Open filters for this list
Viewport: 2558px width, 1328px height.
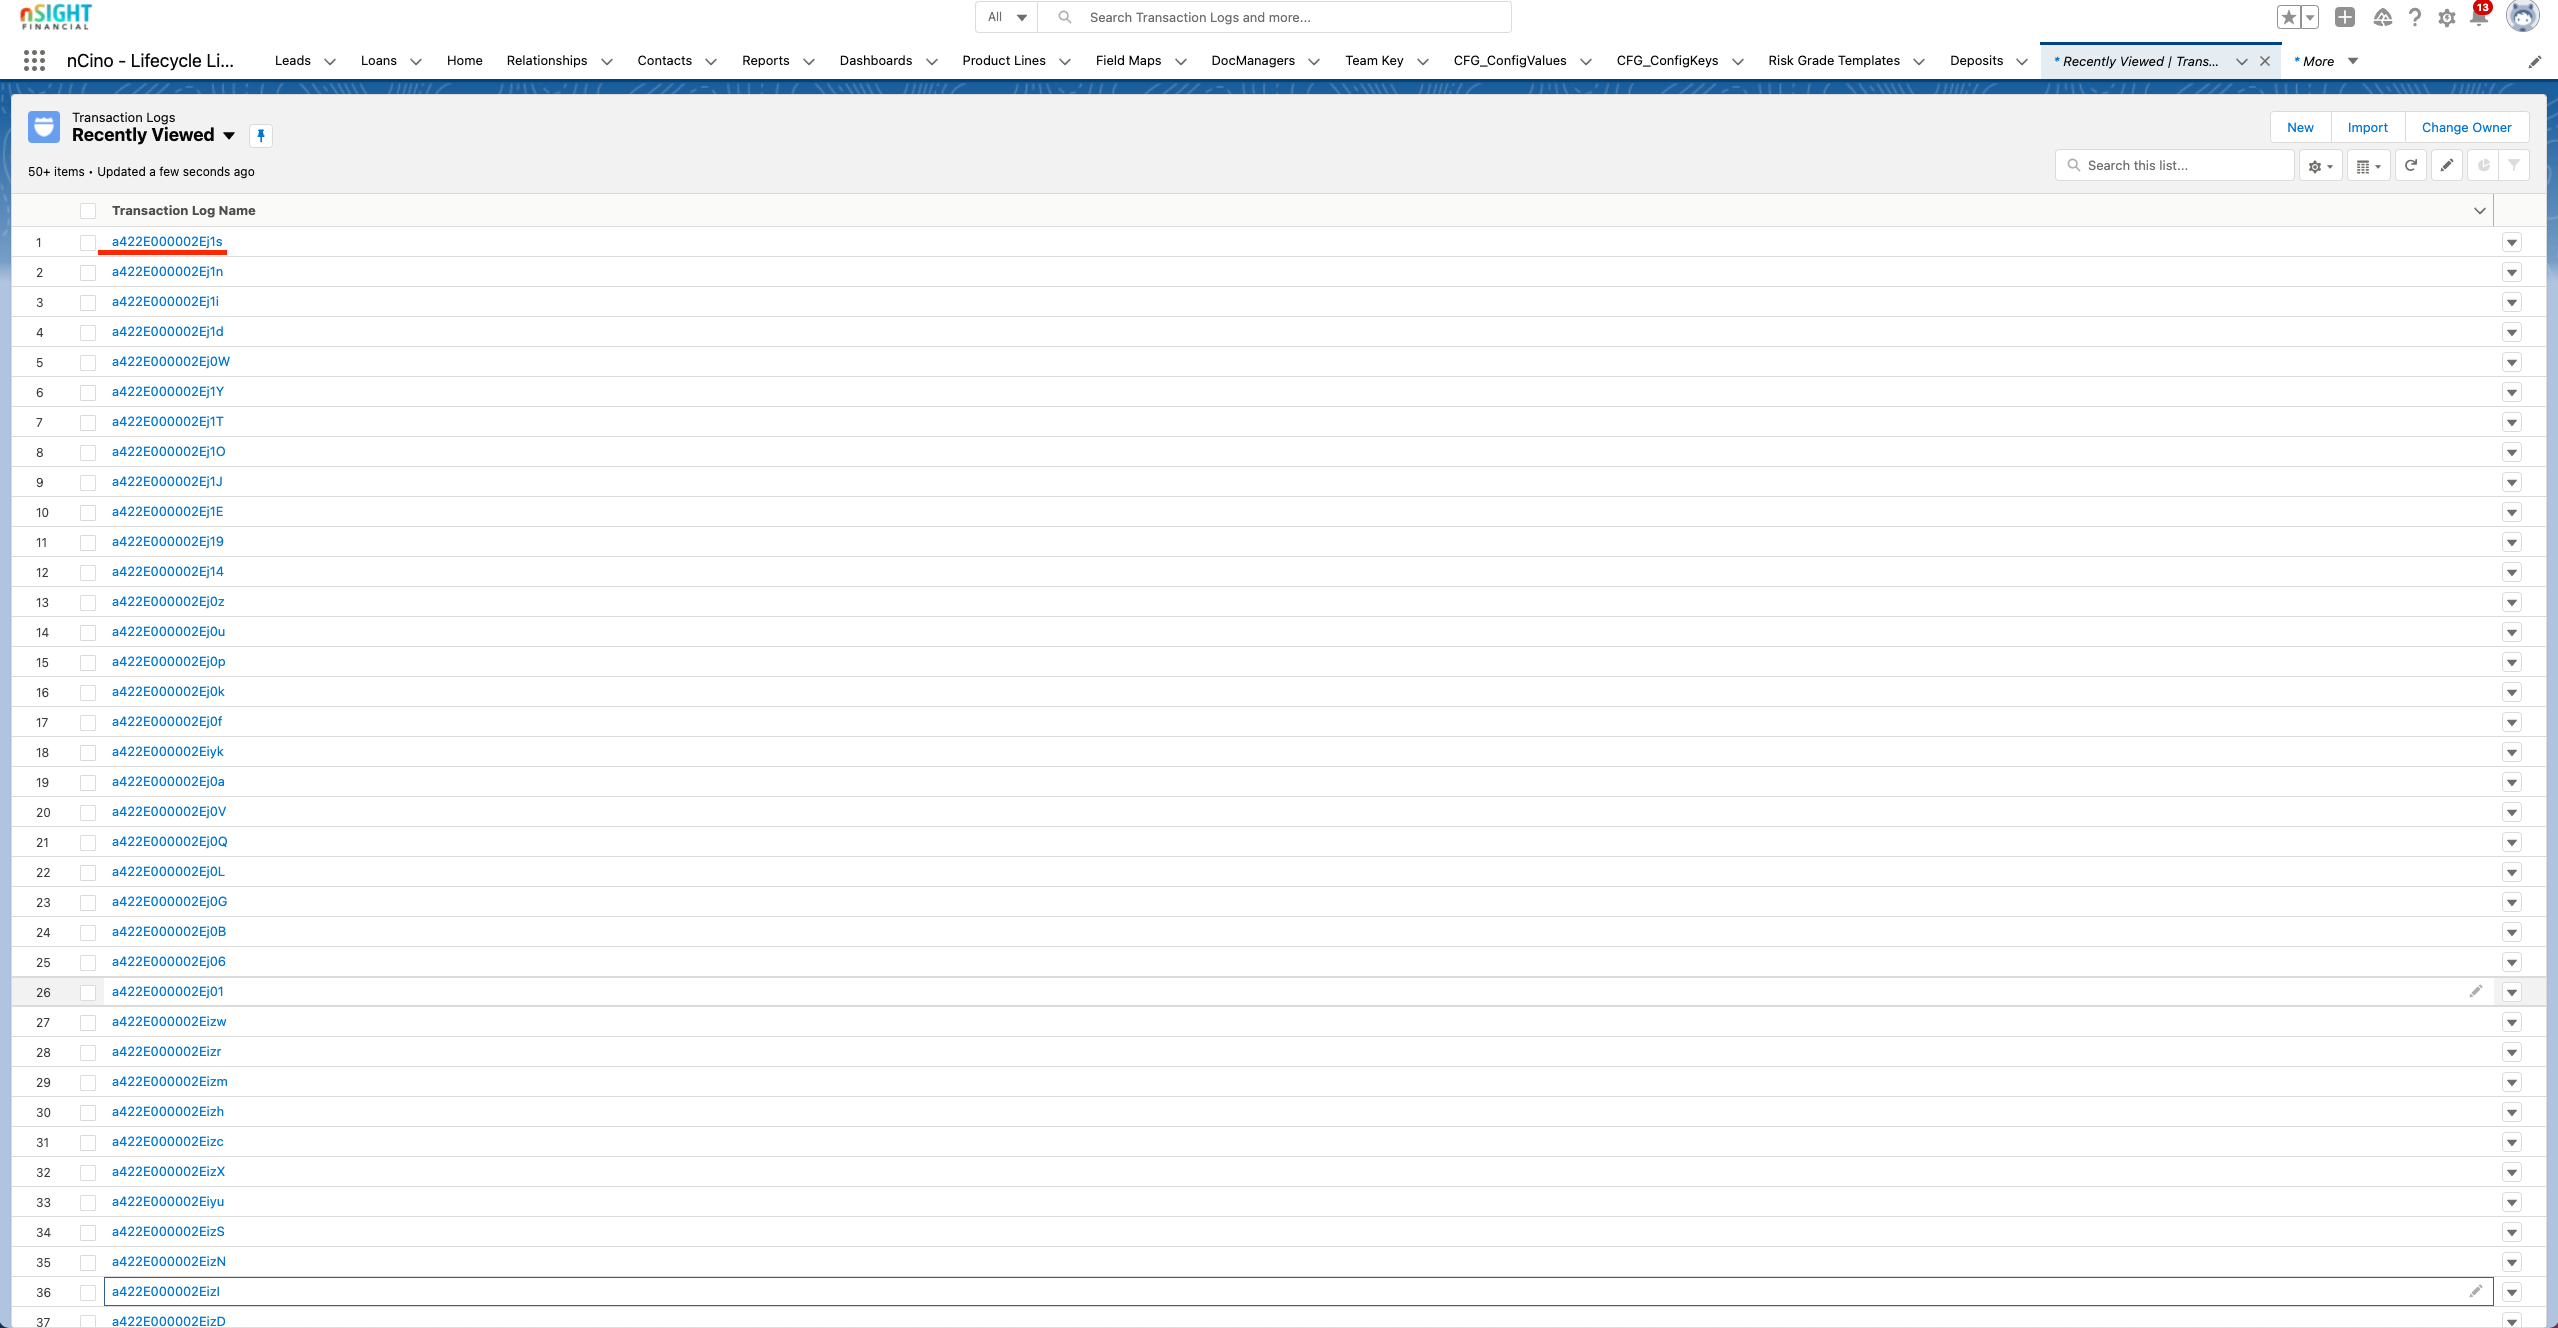coord(2514,165)
